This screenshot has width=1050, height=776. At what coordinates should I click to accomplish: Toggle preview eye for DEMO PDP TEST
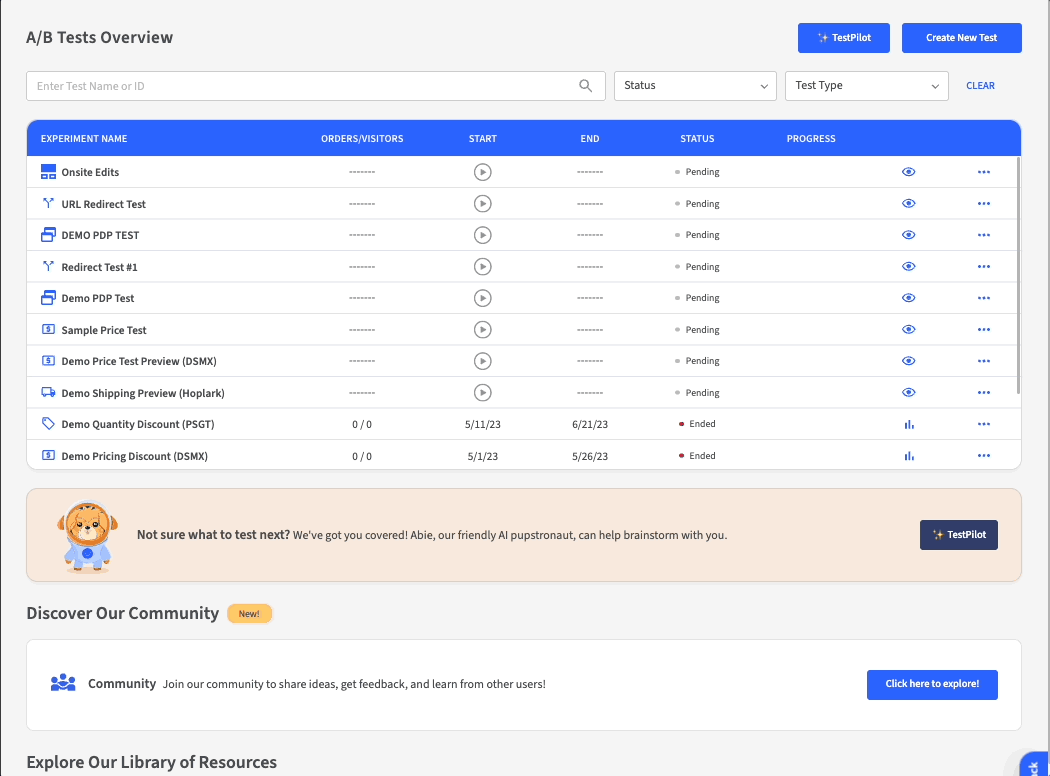909,235
